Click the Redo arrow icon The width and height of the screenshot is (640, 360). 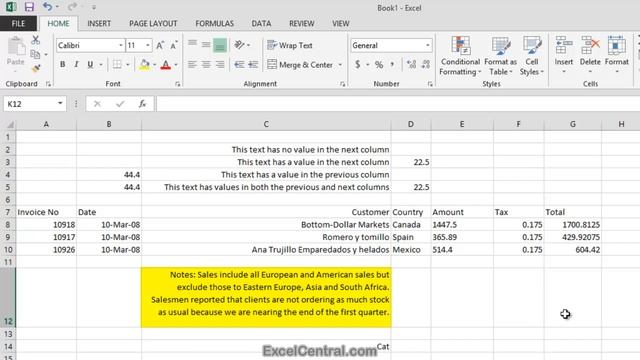coord(72,7)
